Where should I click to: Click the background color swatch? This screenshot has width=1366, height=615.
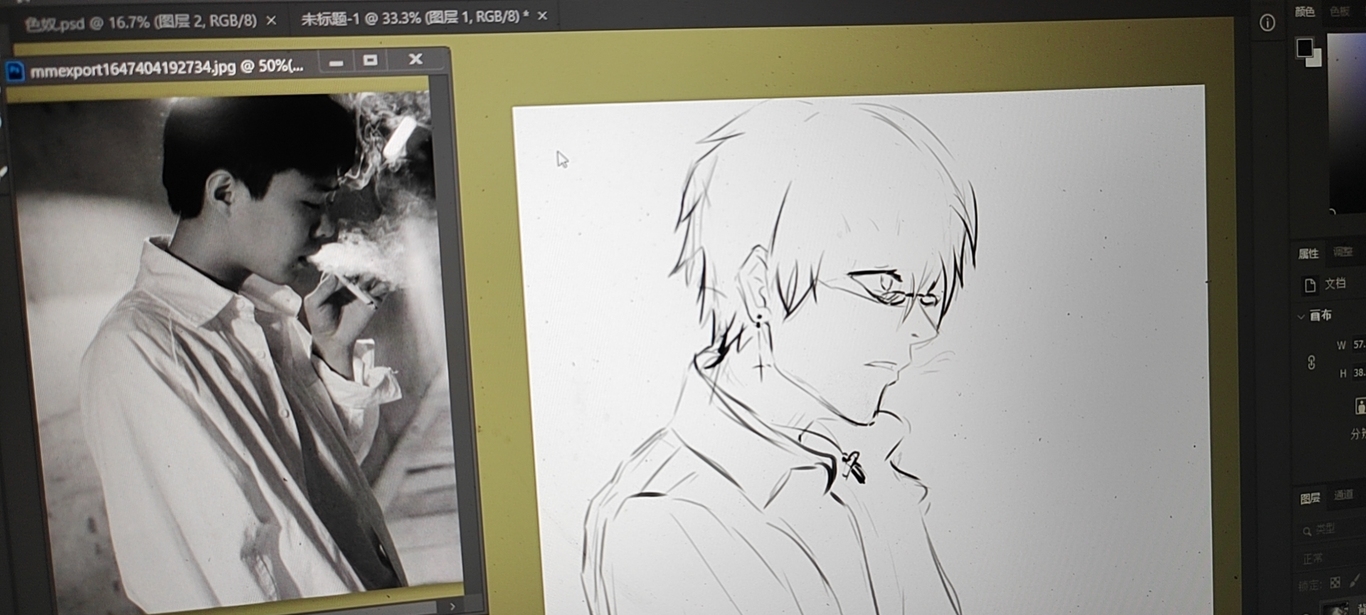(1315, 59)
